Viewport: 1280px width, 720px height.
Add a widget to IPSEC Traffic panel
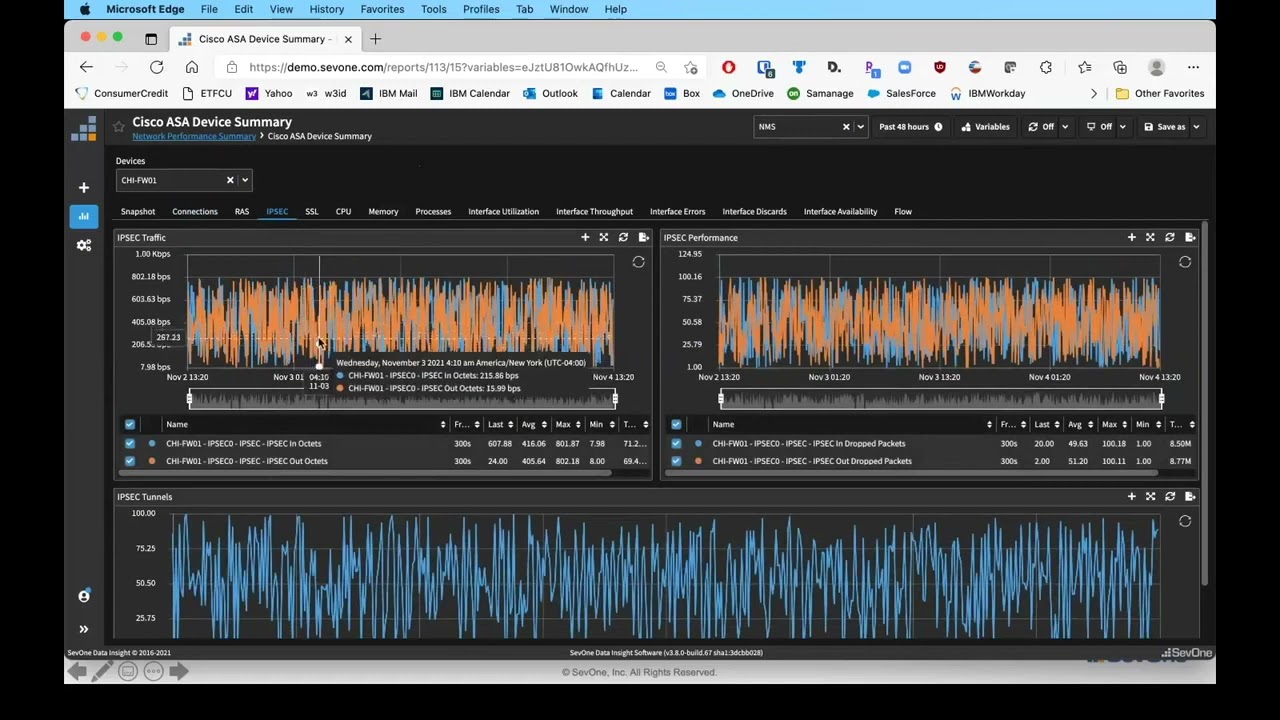point(585,238)
